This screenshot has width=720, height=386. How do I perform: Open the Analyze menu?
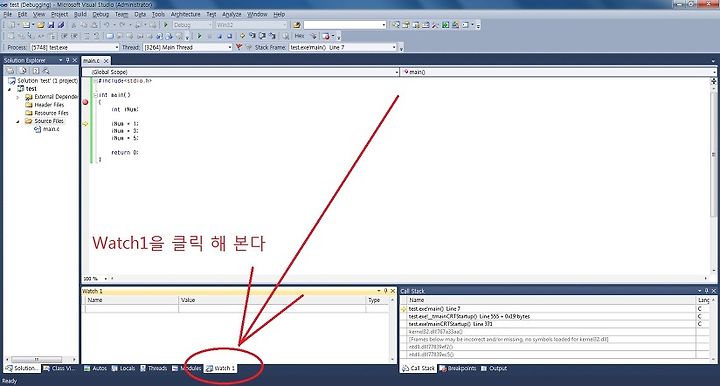232,14
